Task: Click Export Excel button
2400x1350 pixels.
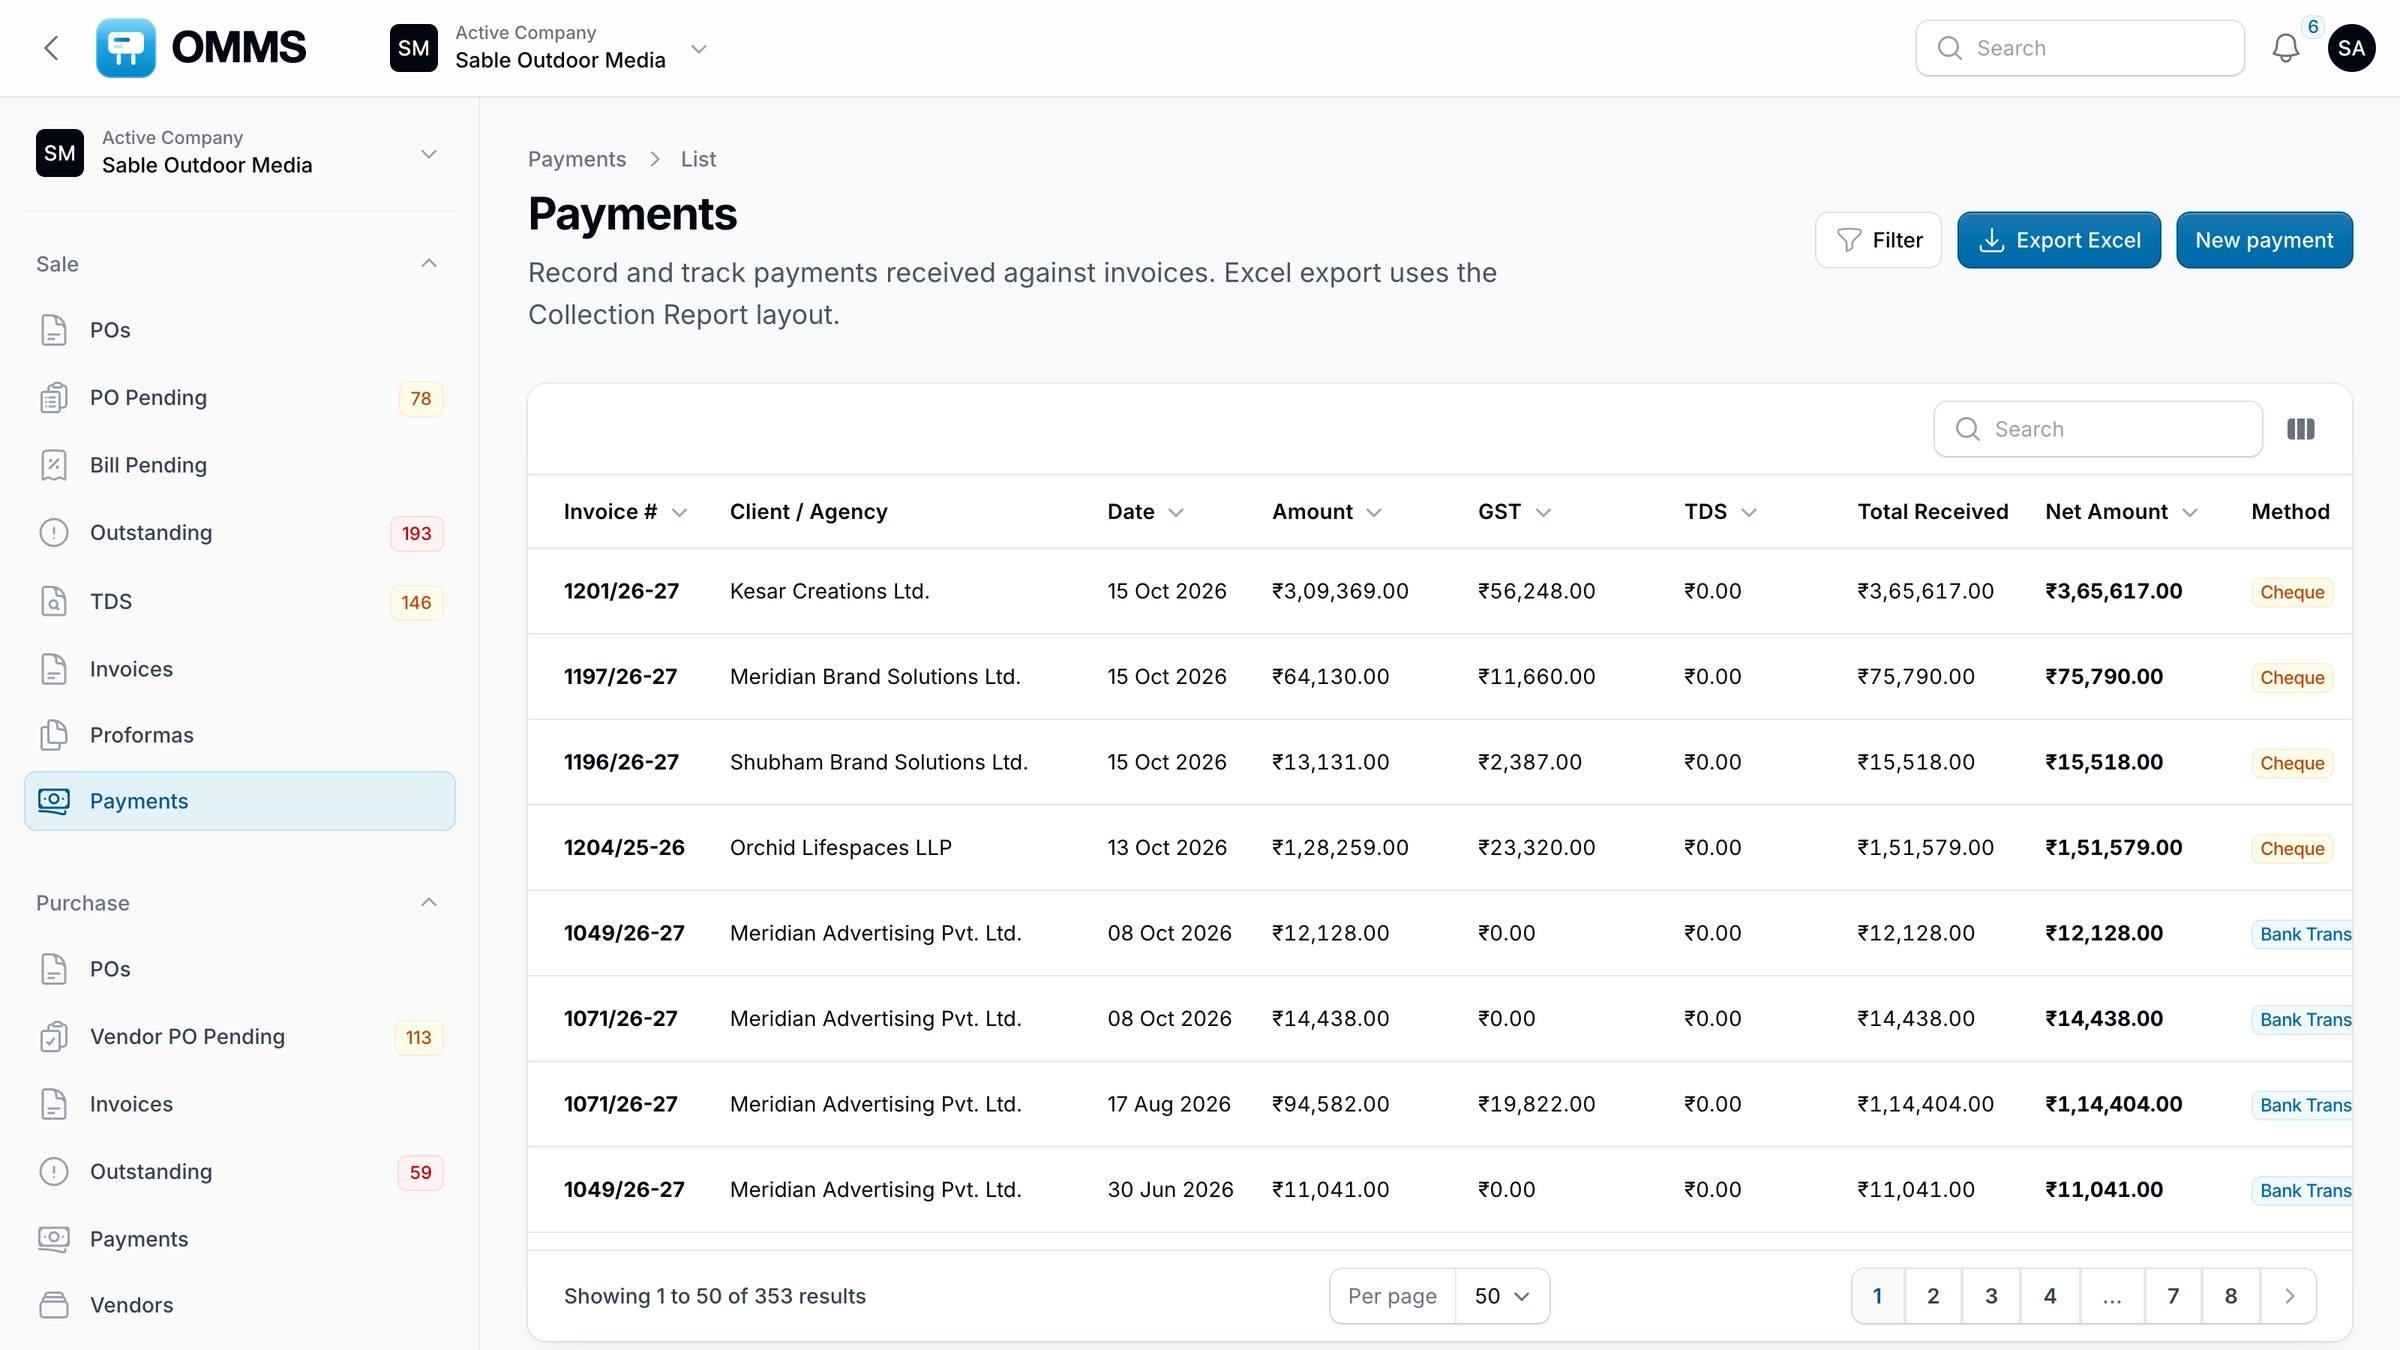Action: (2059, 240)
